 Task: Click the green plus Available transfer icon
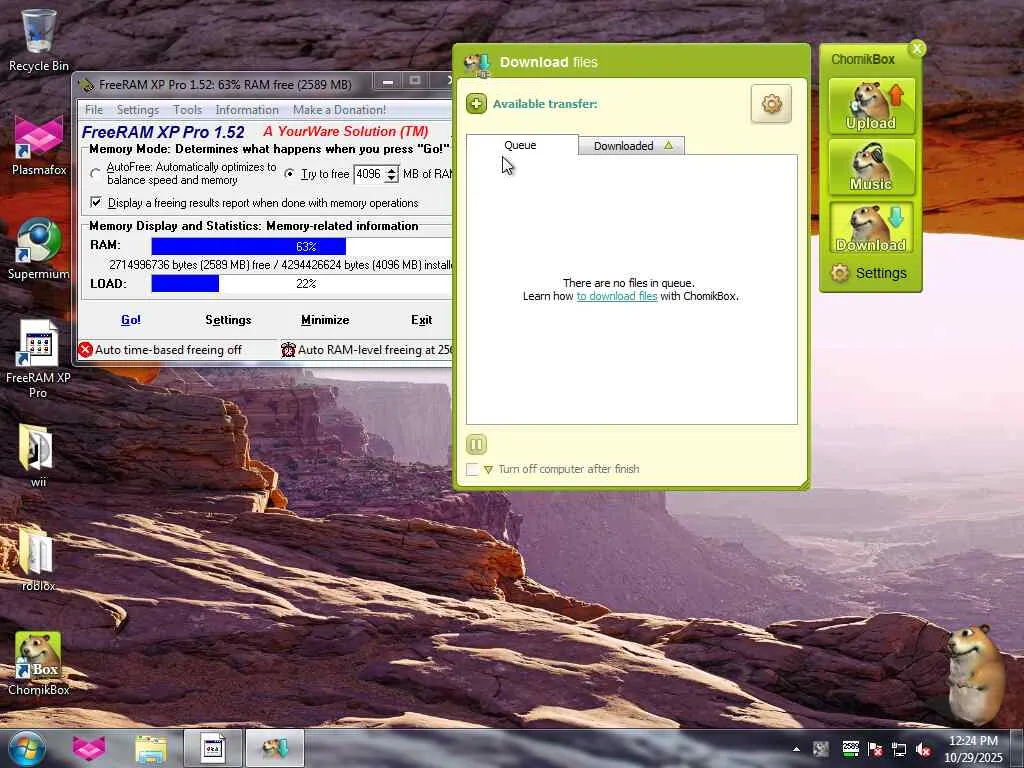click(x=476, y=103)
